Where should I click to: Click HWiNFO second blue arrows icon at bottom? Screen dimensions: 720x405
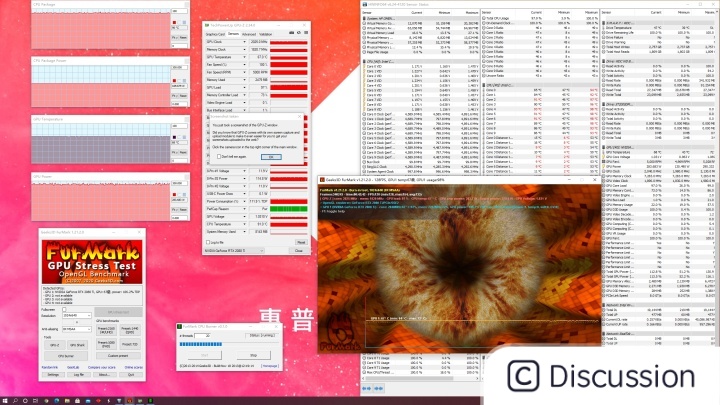pos(378,388)
